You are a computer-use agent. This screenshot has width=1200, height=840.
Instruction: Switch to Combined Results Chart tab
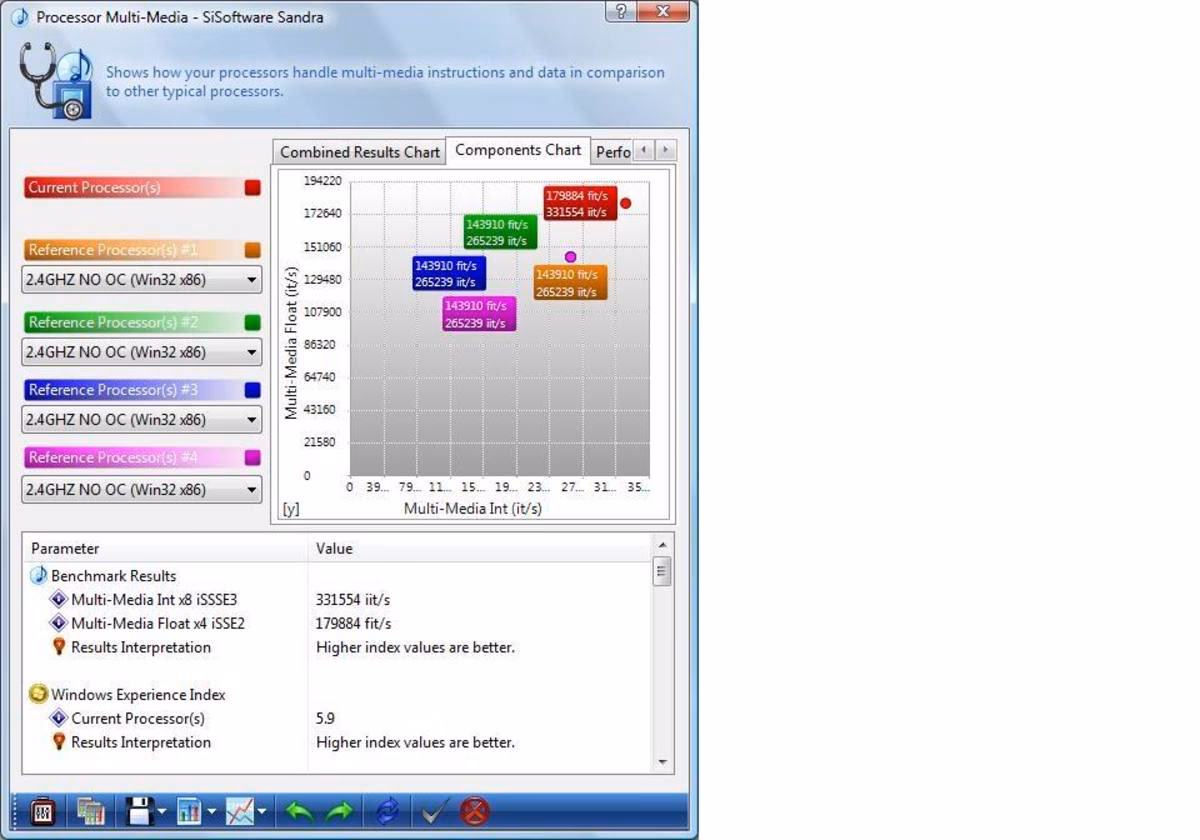[359, 152]
